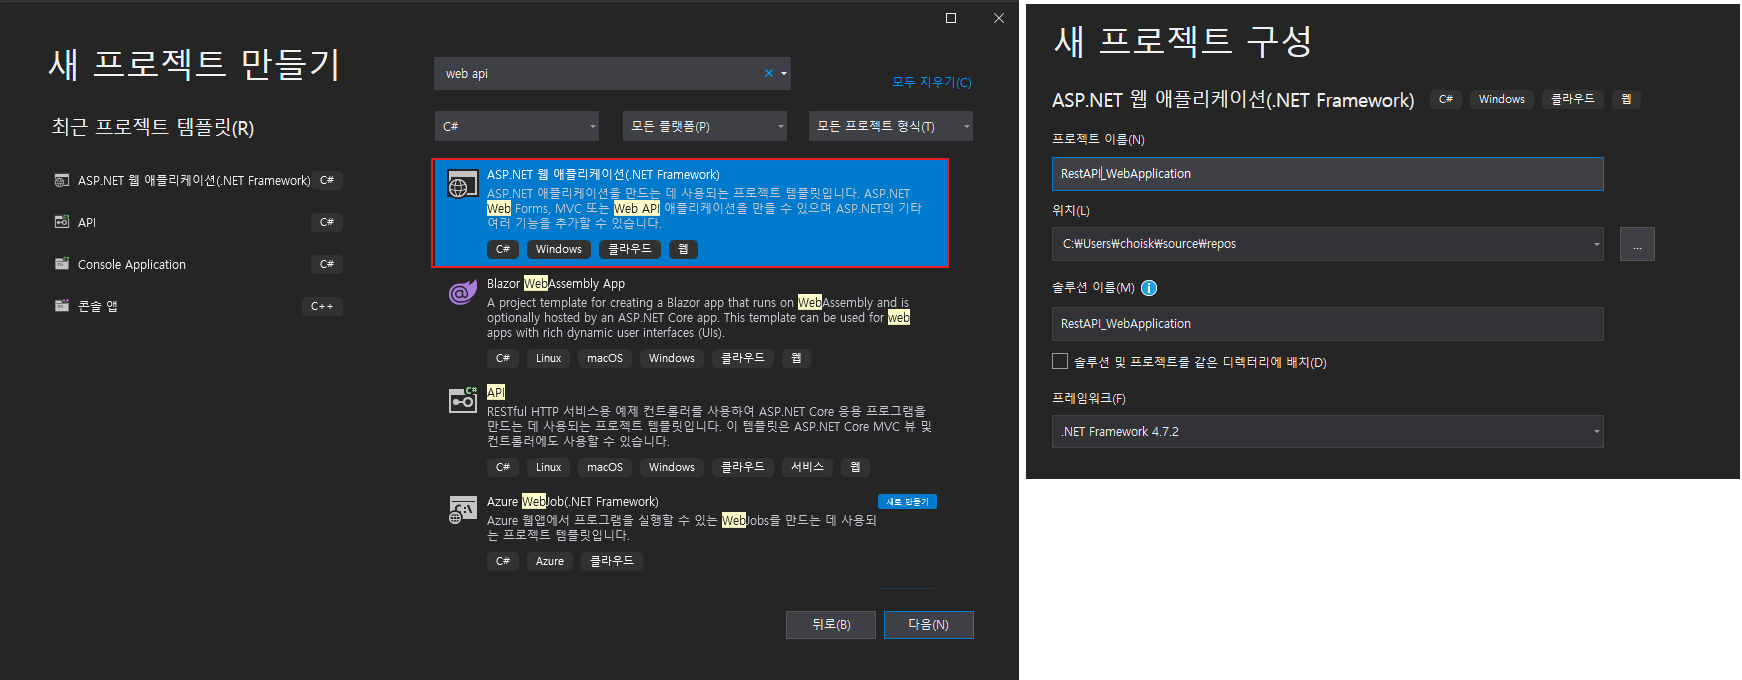The width and height of the screenshot is (1742, 680).
Task: Close the new project dialog
Action: pos(999,18)
